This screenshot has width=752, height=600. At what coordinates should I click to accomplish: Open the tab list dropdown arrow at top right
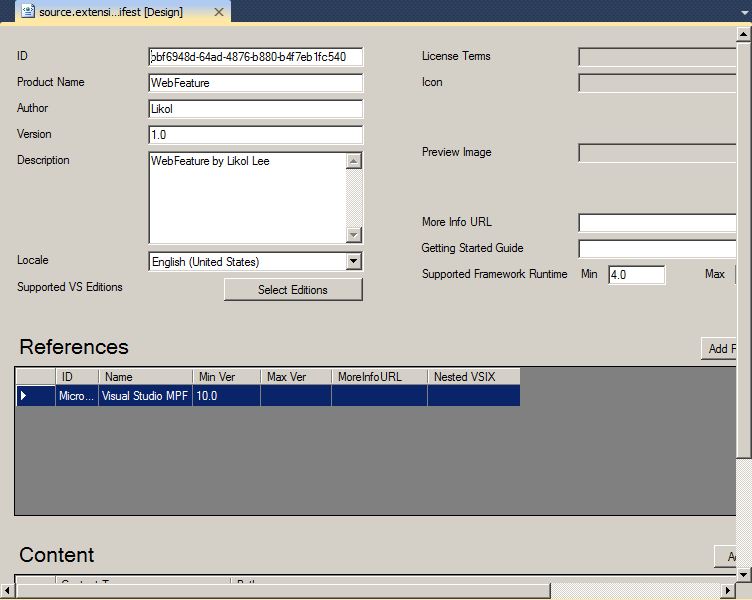pos(745,13)
